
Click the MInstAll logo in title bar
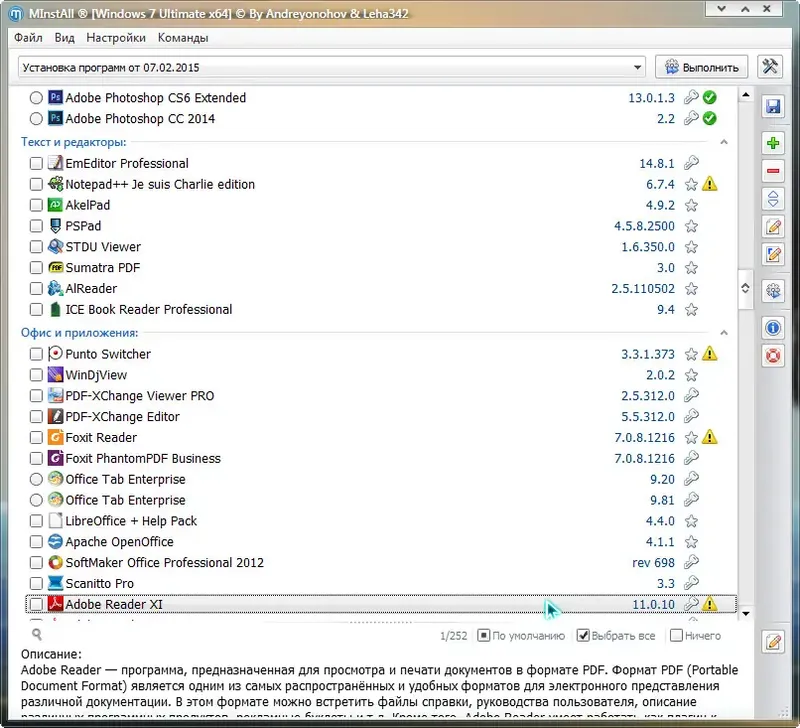tap(16, 14)
